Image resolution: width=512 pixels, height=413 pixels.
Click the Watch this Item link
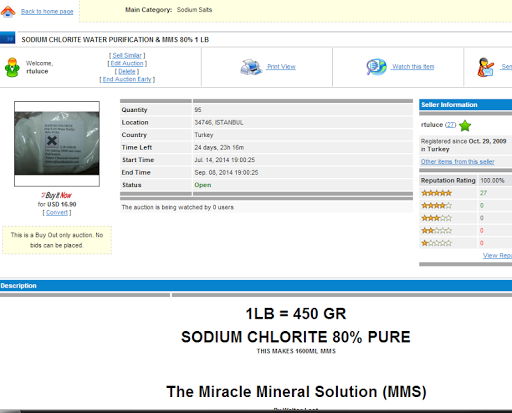tap(413, 67)
